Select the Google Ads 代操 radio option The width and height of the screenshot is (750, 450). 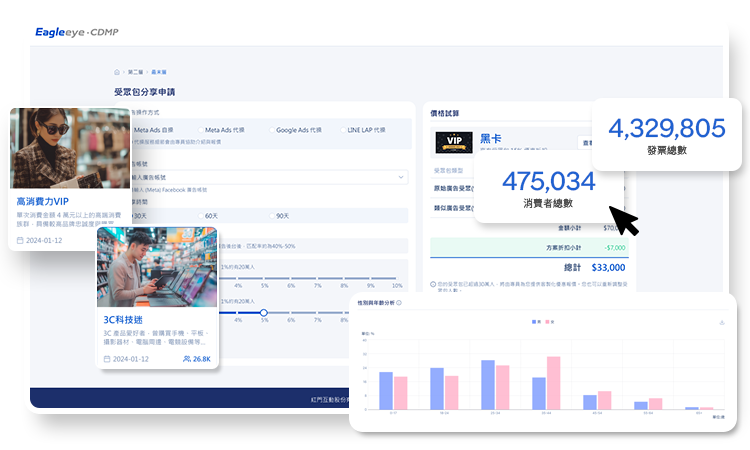point(272,130)
